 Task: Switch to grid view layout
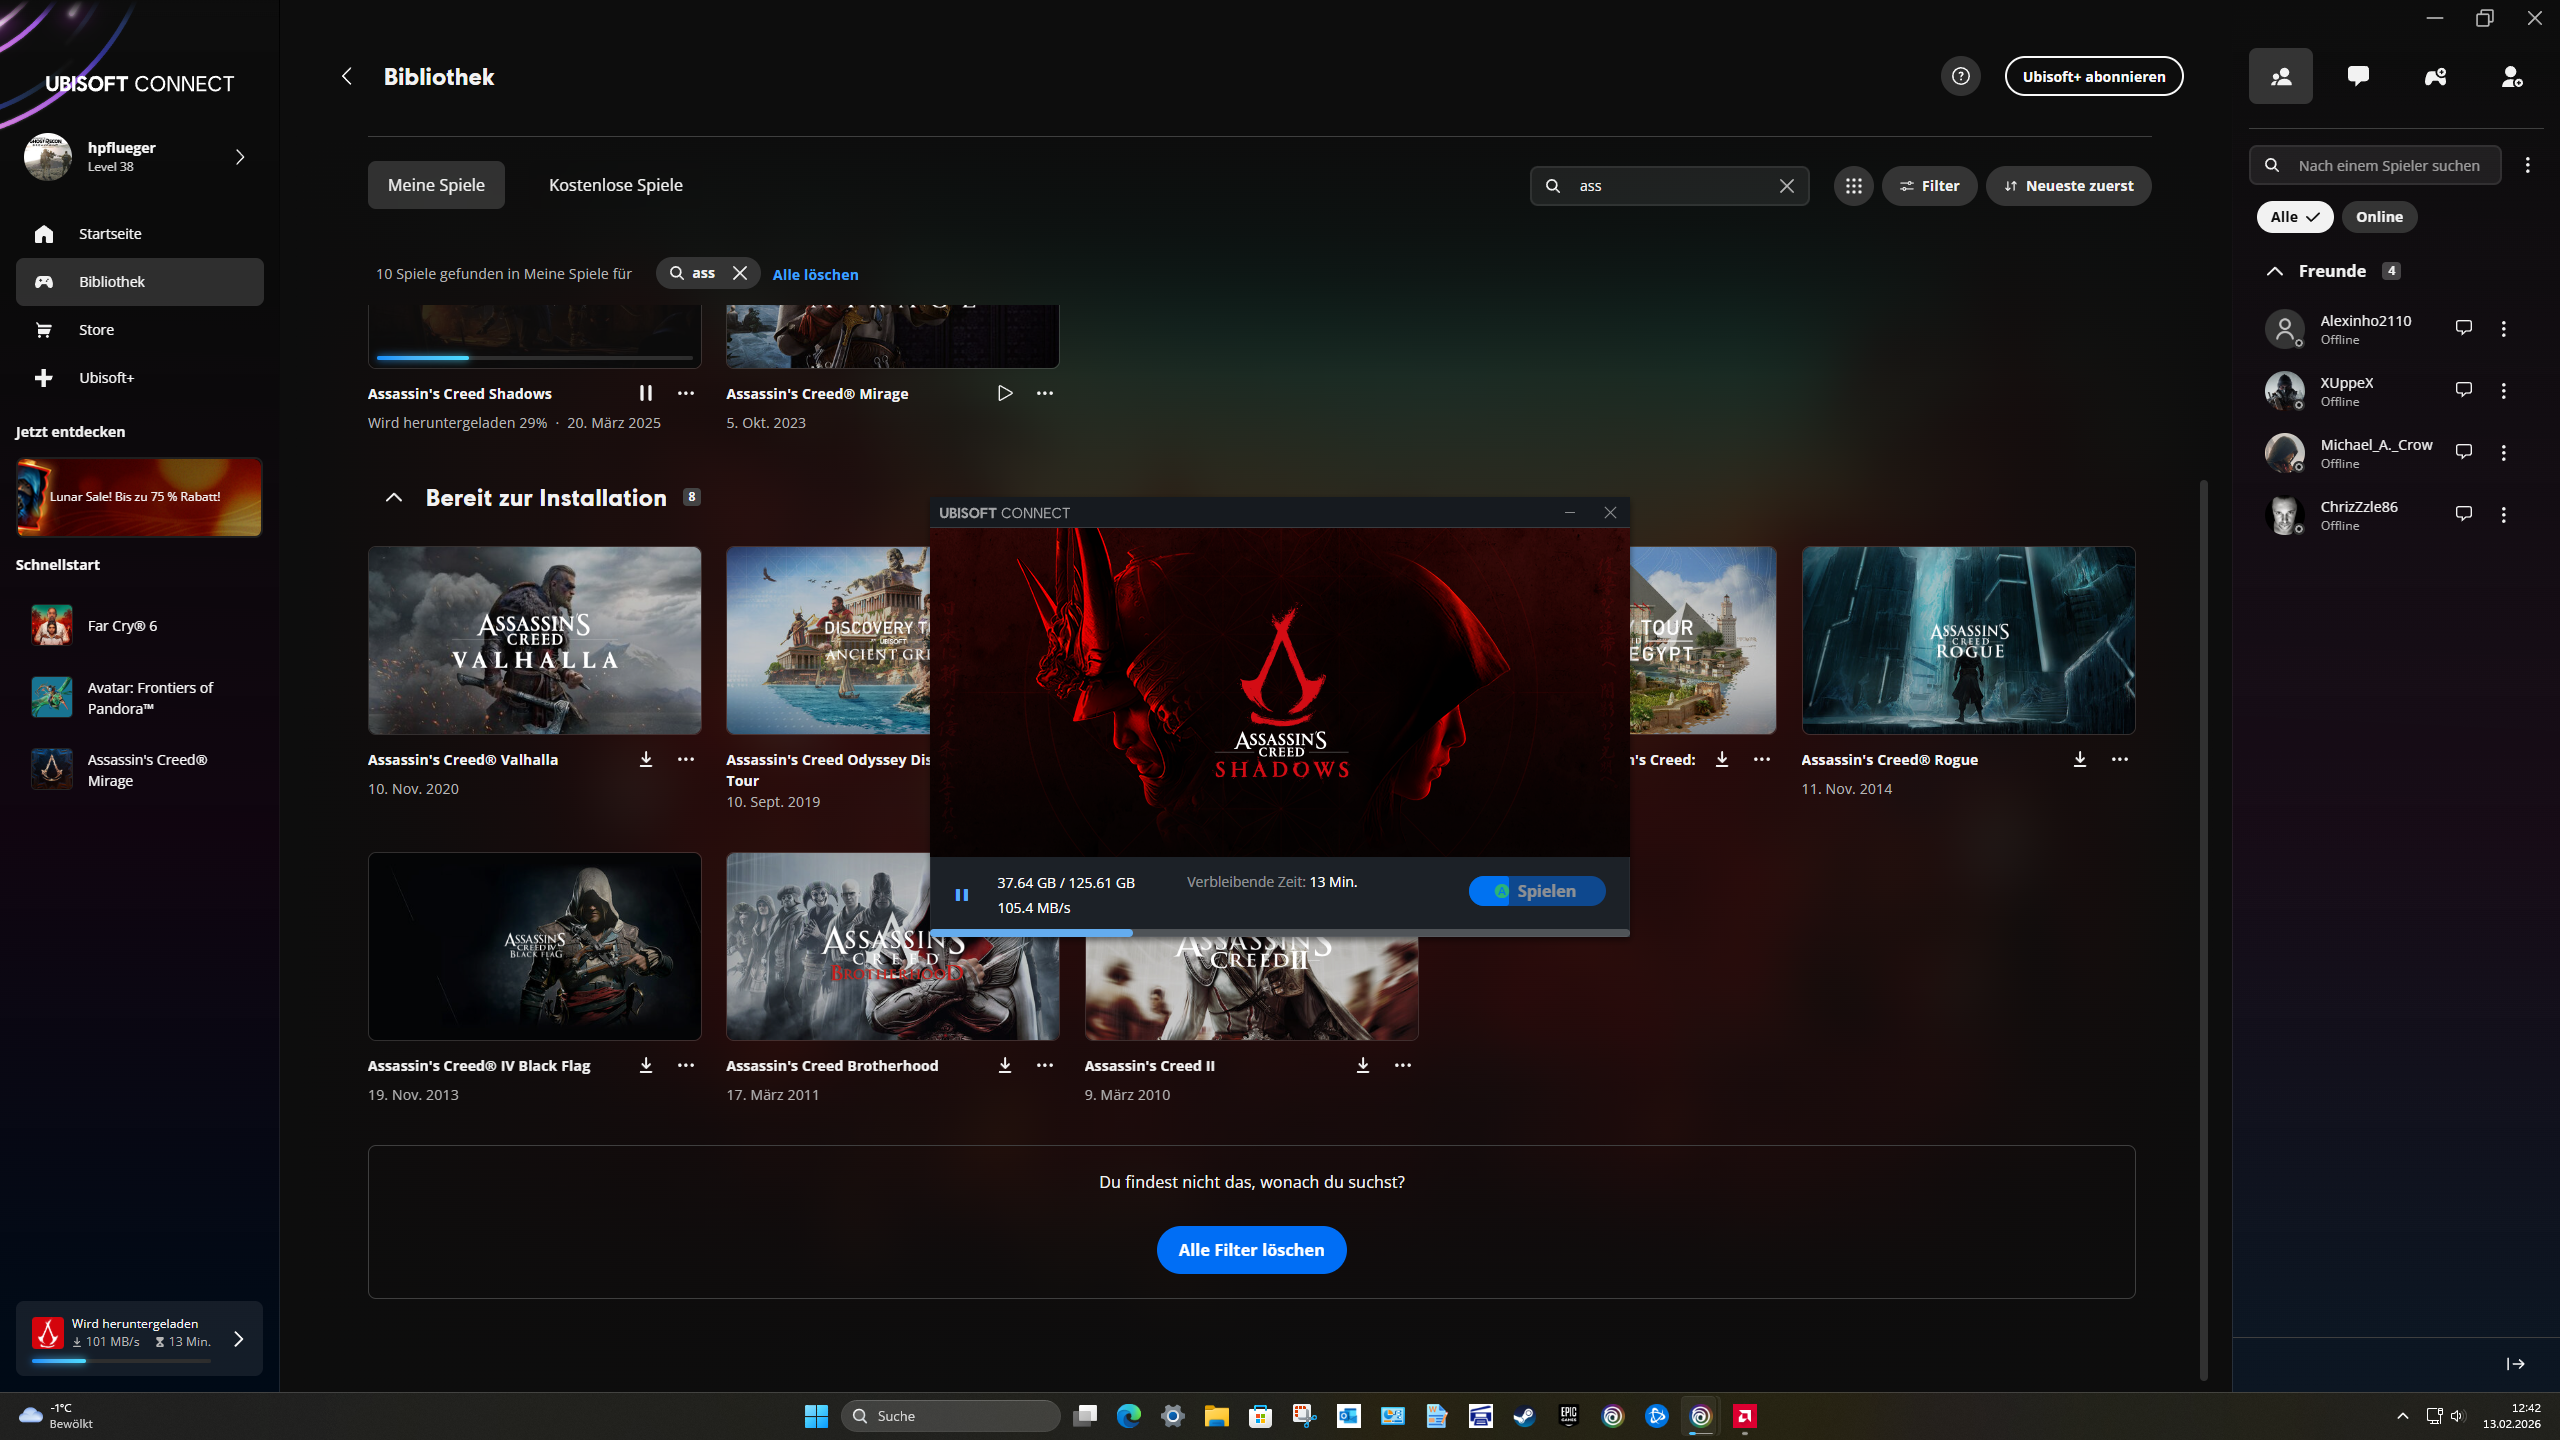tap(1853, 185)
